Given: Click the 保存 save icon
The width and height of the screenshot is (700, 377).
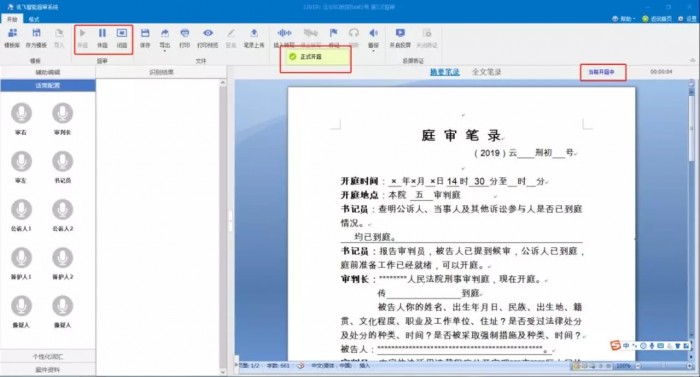Looking at the screenshot, I should [145, 38].
